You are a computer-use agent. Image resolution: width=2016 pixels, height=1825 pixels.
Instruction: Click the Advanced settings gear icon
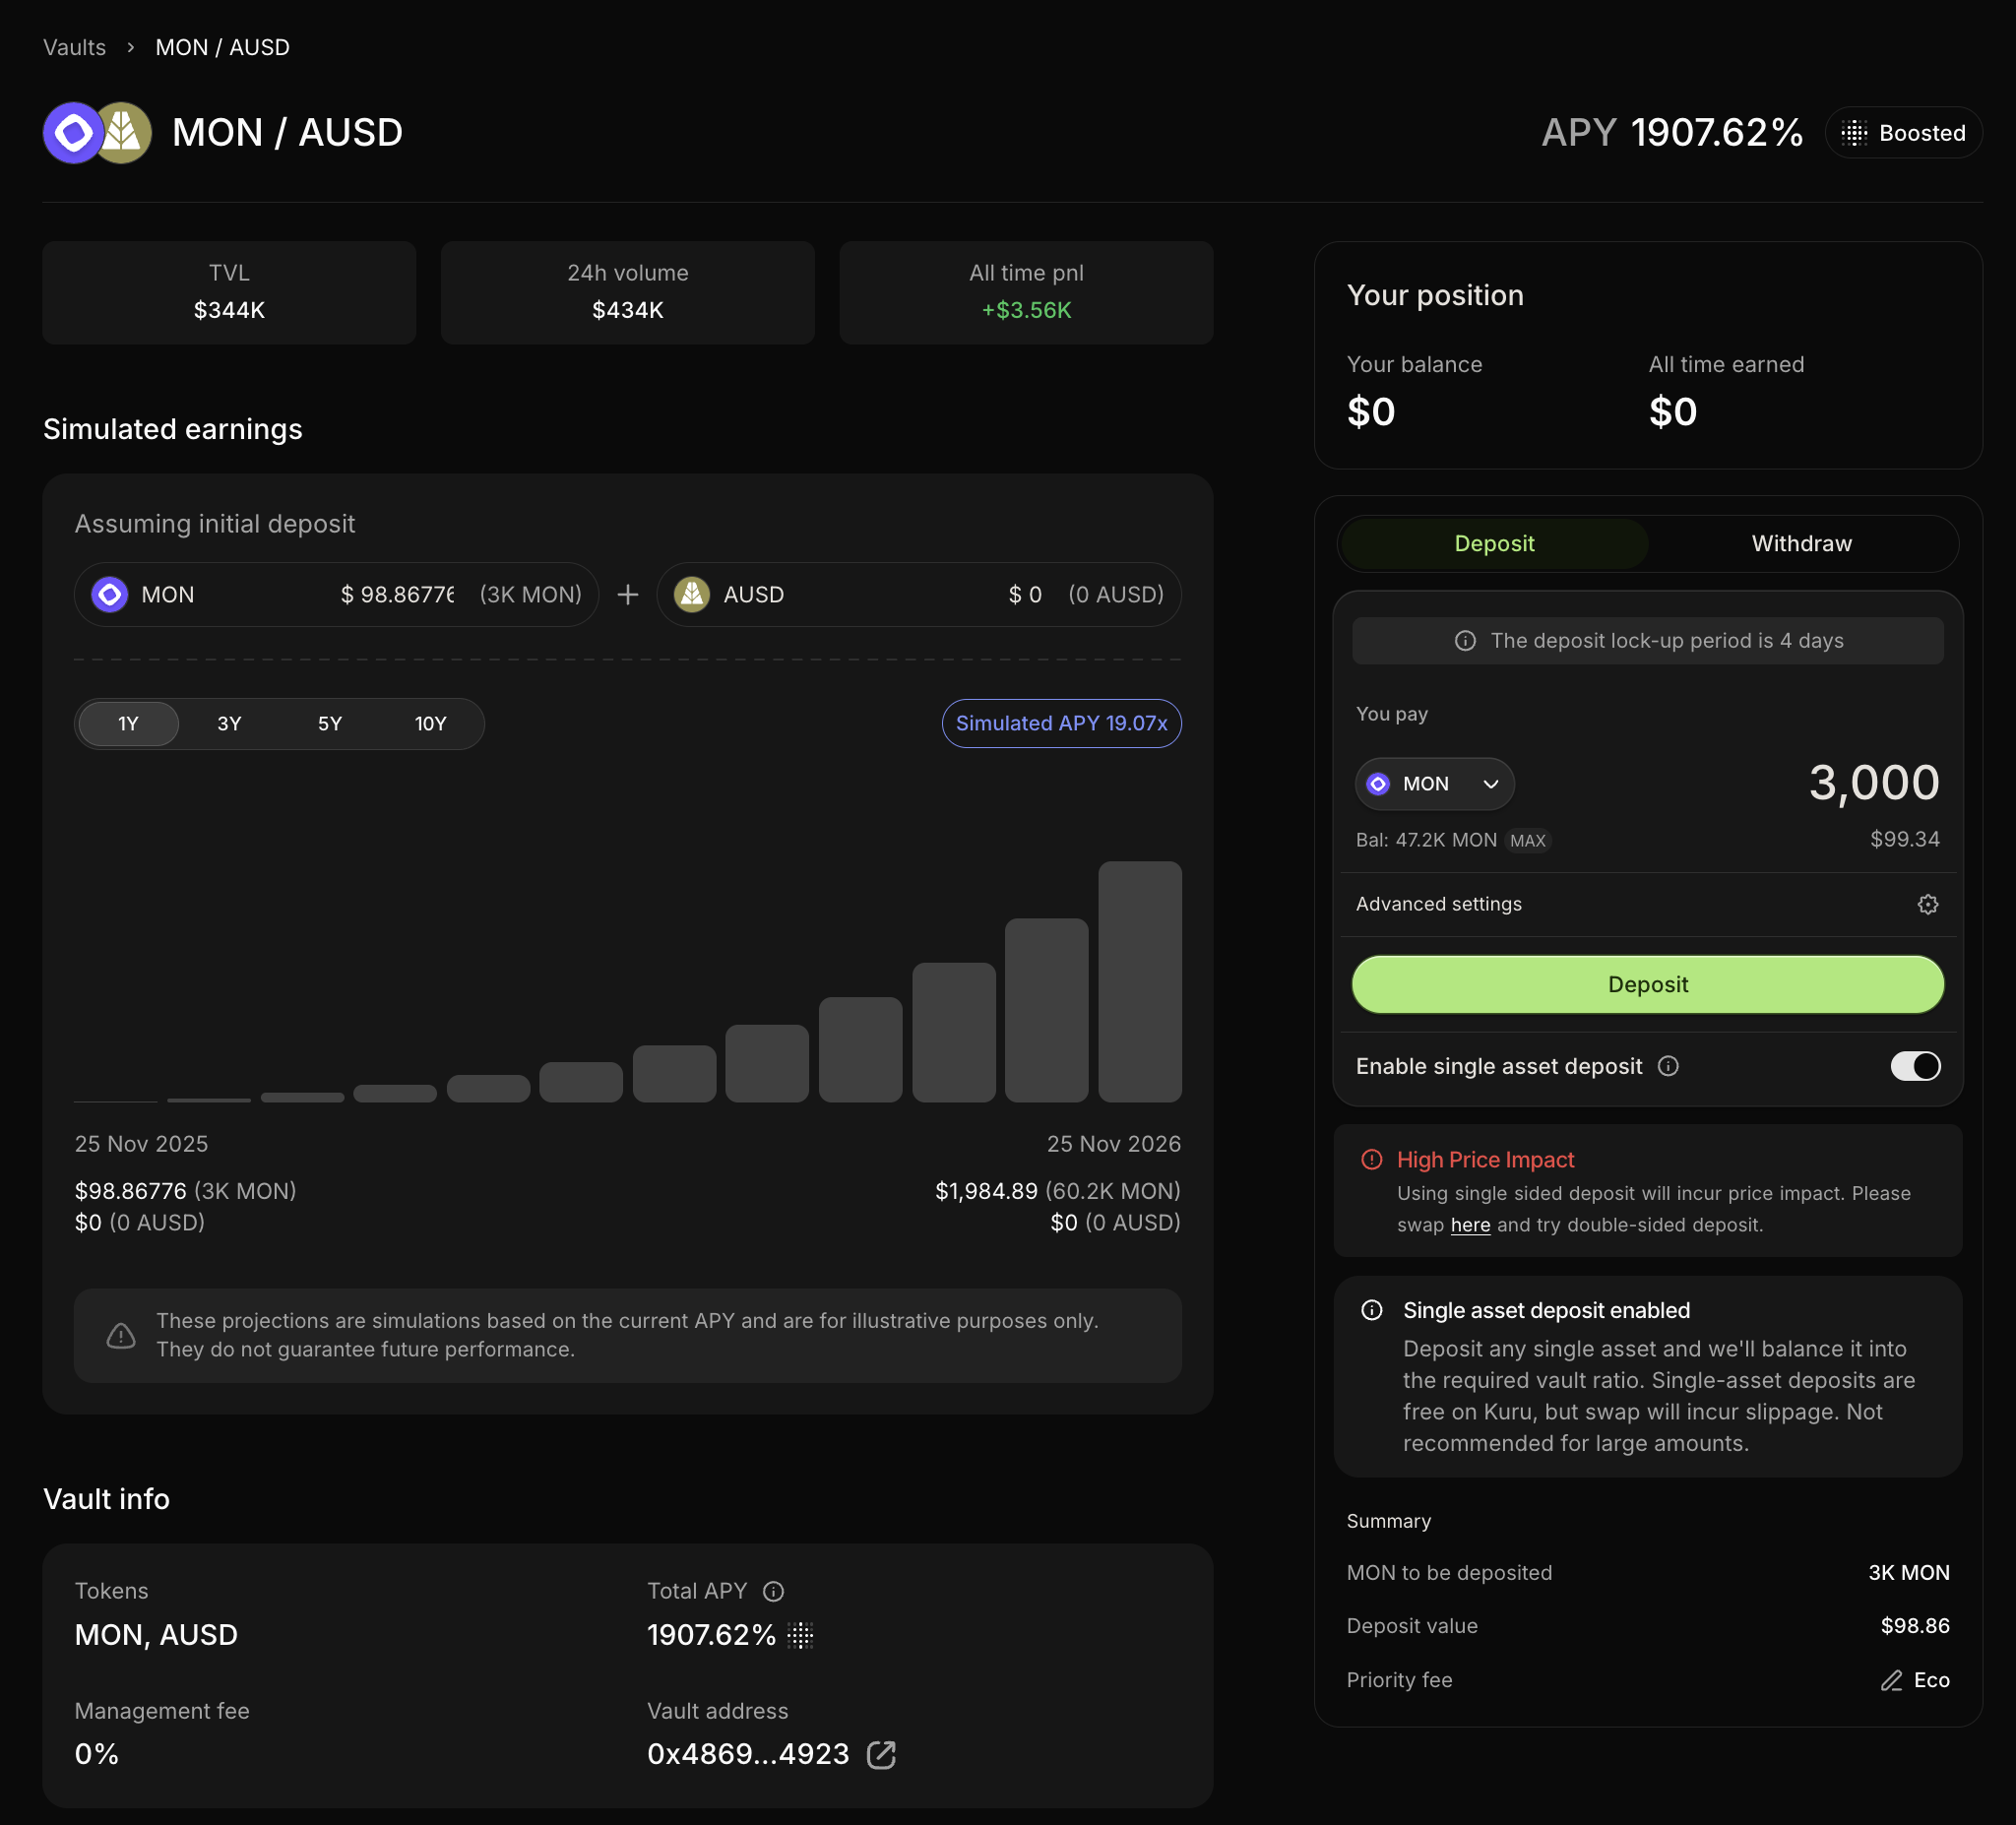point(1927,904)
